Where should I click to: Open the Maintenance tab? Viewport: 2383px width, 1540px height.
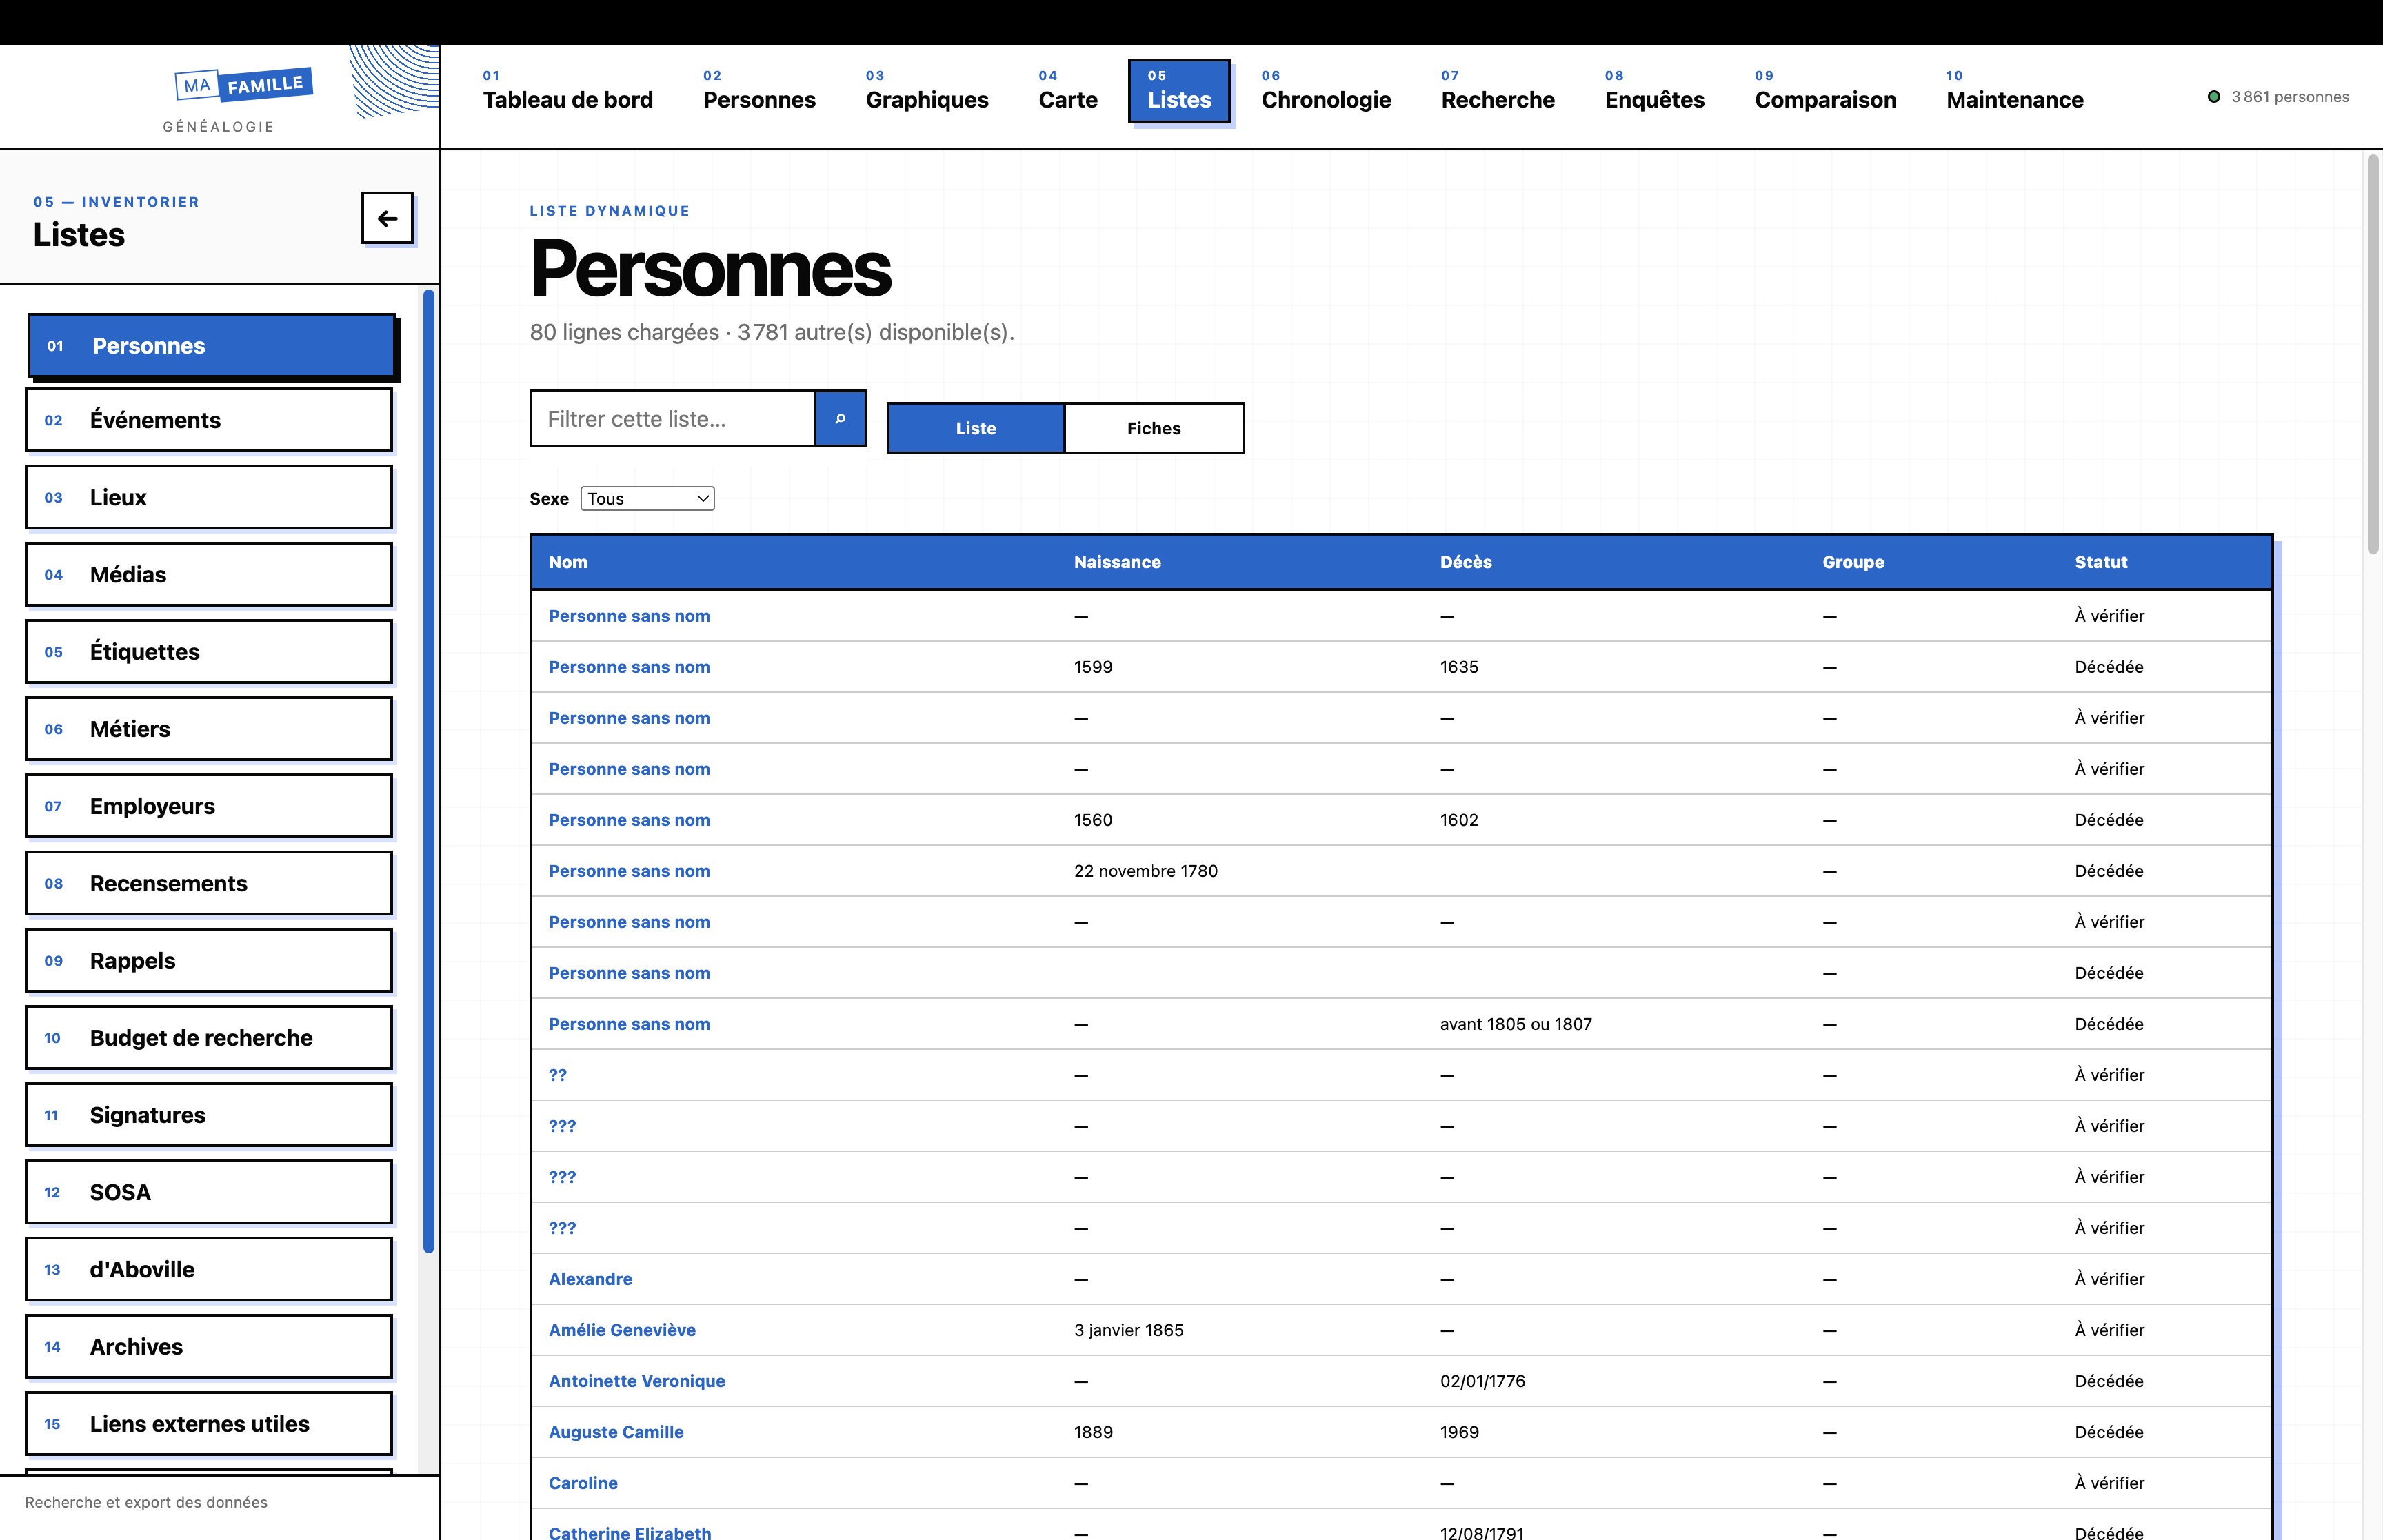coord(2014,91)
